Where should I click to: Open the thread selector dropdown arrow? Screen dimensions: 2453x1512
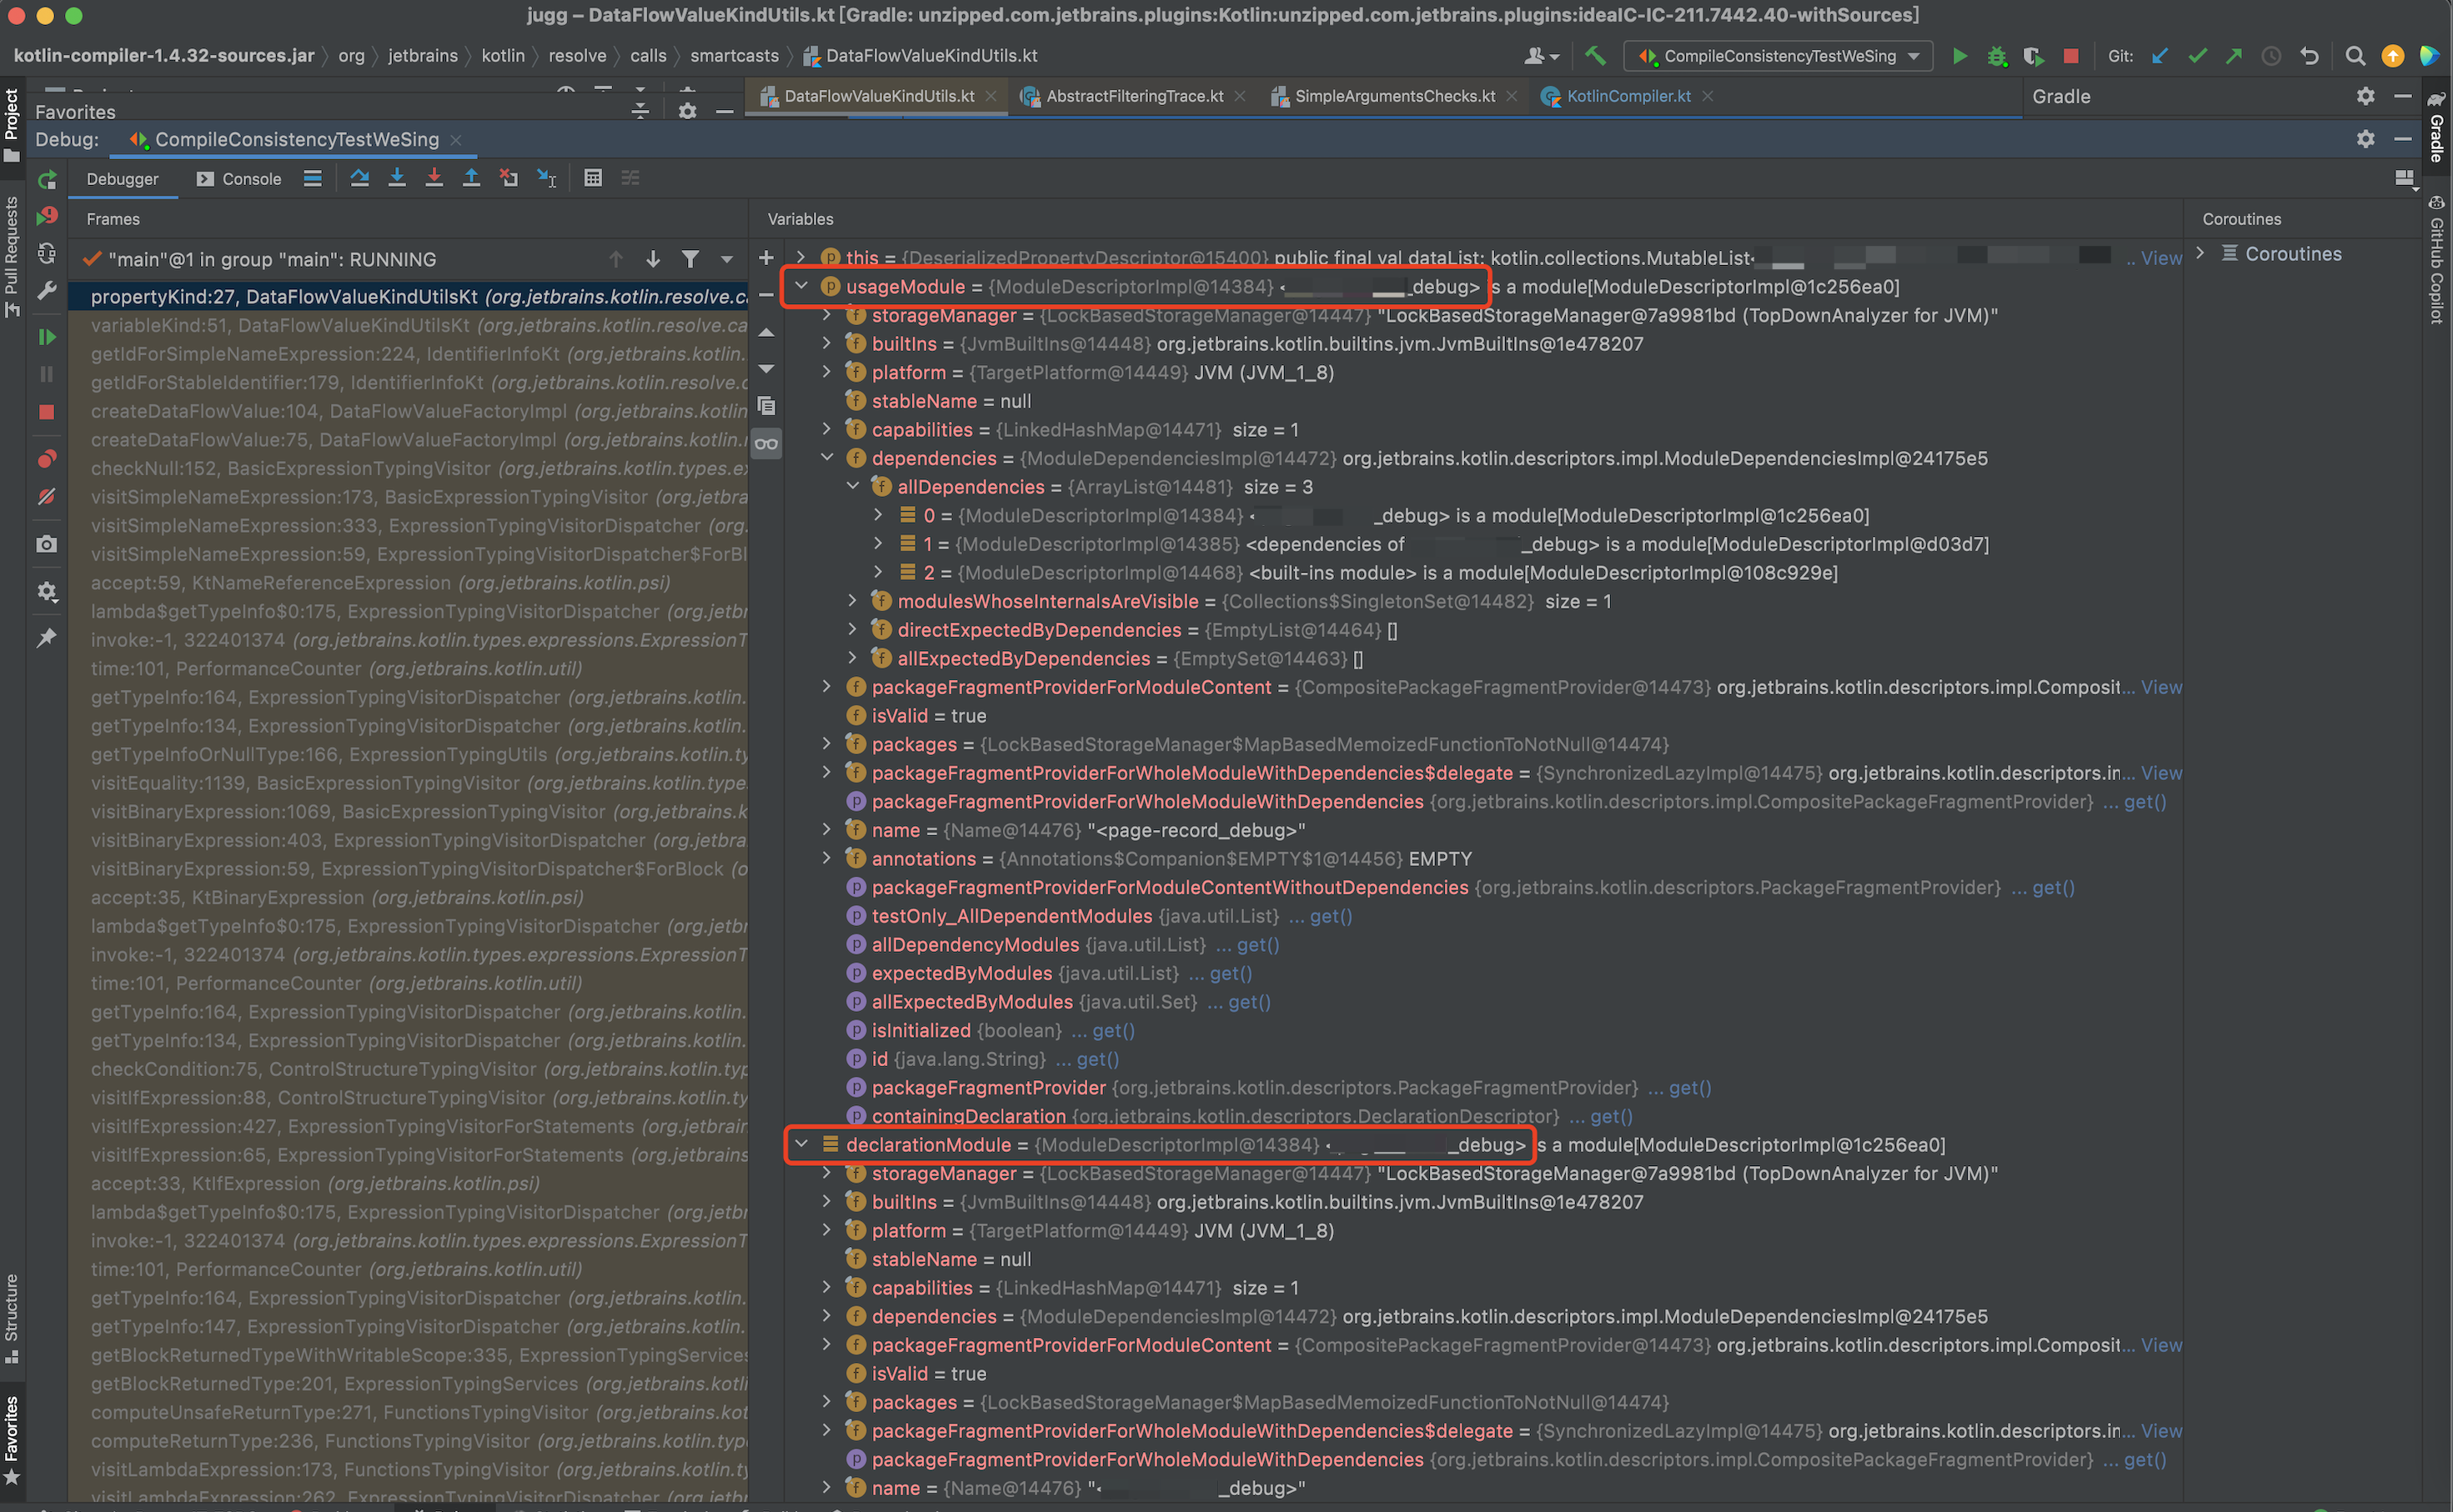[x=727, y=259]
